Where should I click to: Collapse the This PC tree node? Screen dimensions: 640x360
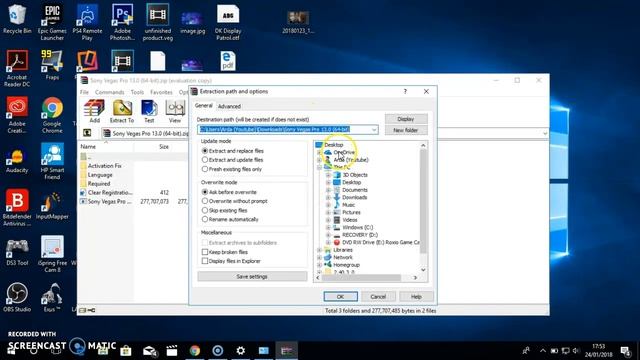[319, 167]
